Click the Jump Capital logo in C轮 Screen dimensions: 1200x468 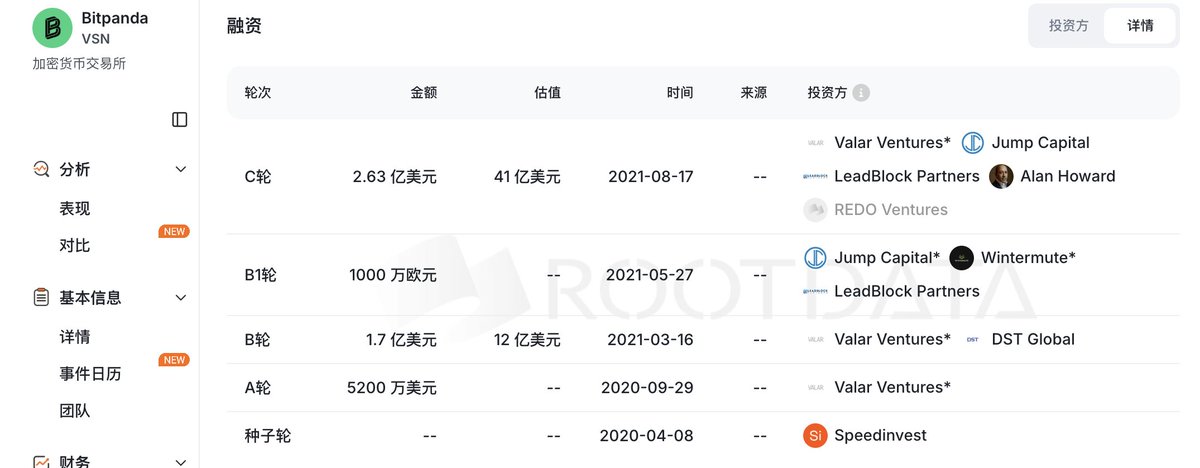[973, 143]
